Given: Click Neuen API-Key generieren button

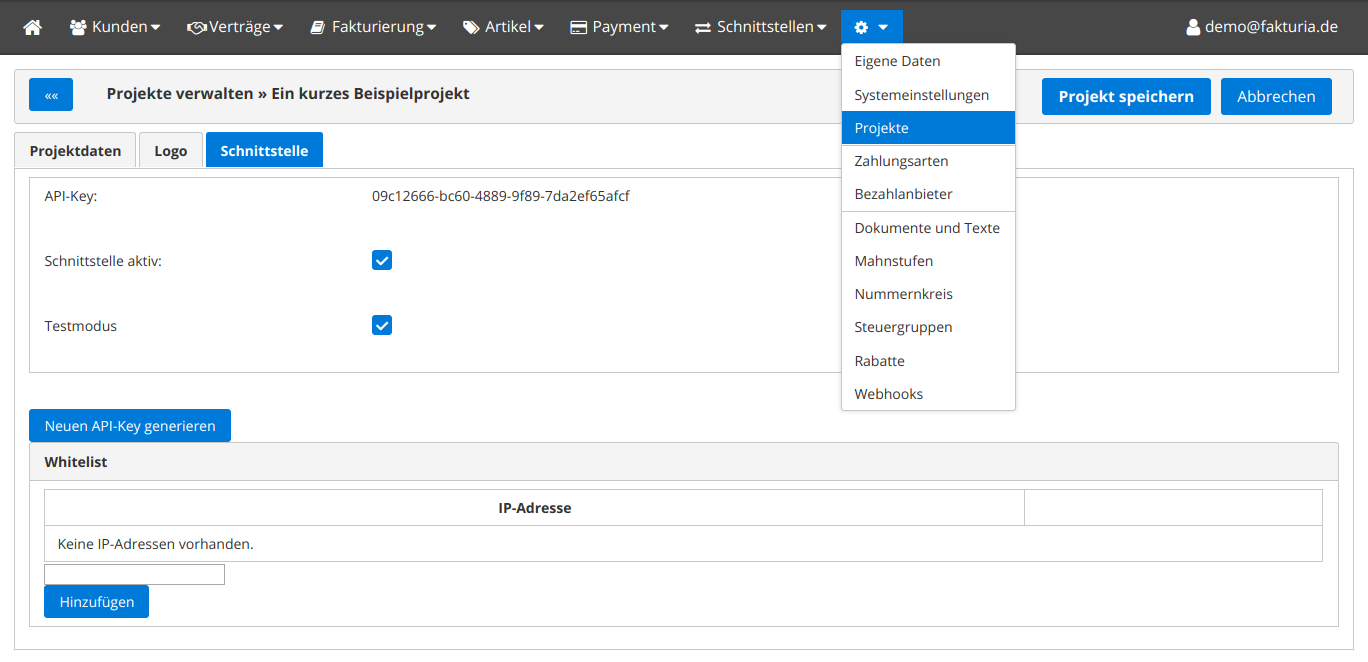Looking at the screenshot, I should tap(130, 426).
